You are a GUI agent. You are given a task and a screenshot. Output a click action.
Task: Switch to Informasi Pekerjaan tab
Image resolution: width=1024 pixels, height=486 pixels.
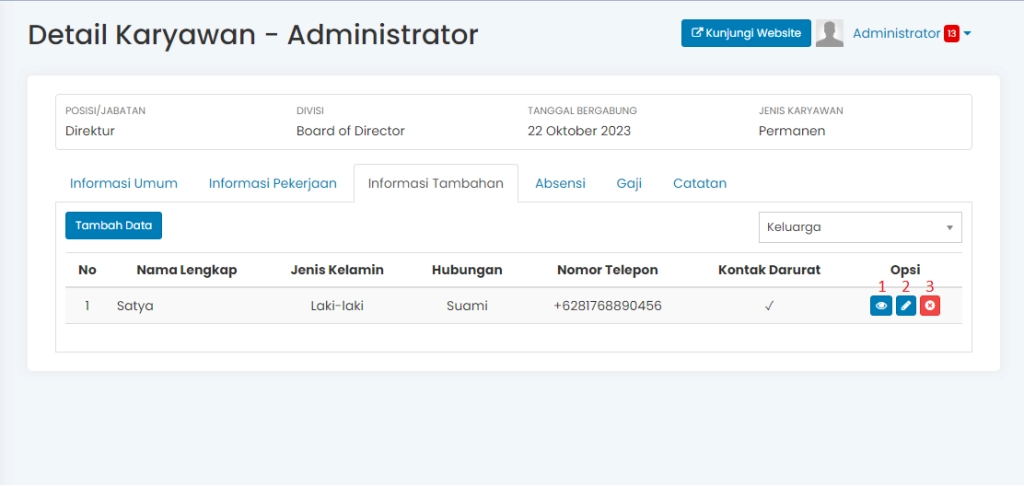(272, 184)
